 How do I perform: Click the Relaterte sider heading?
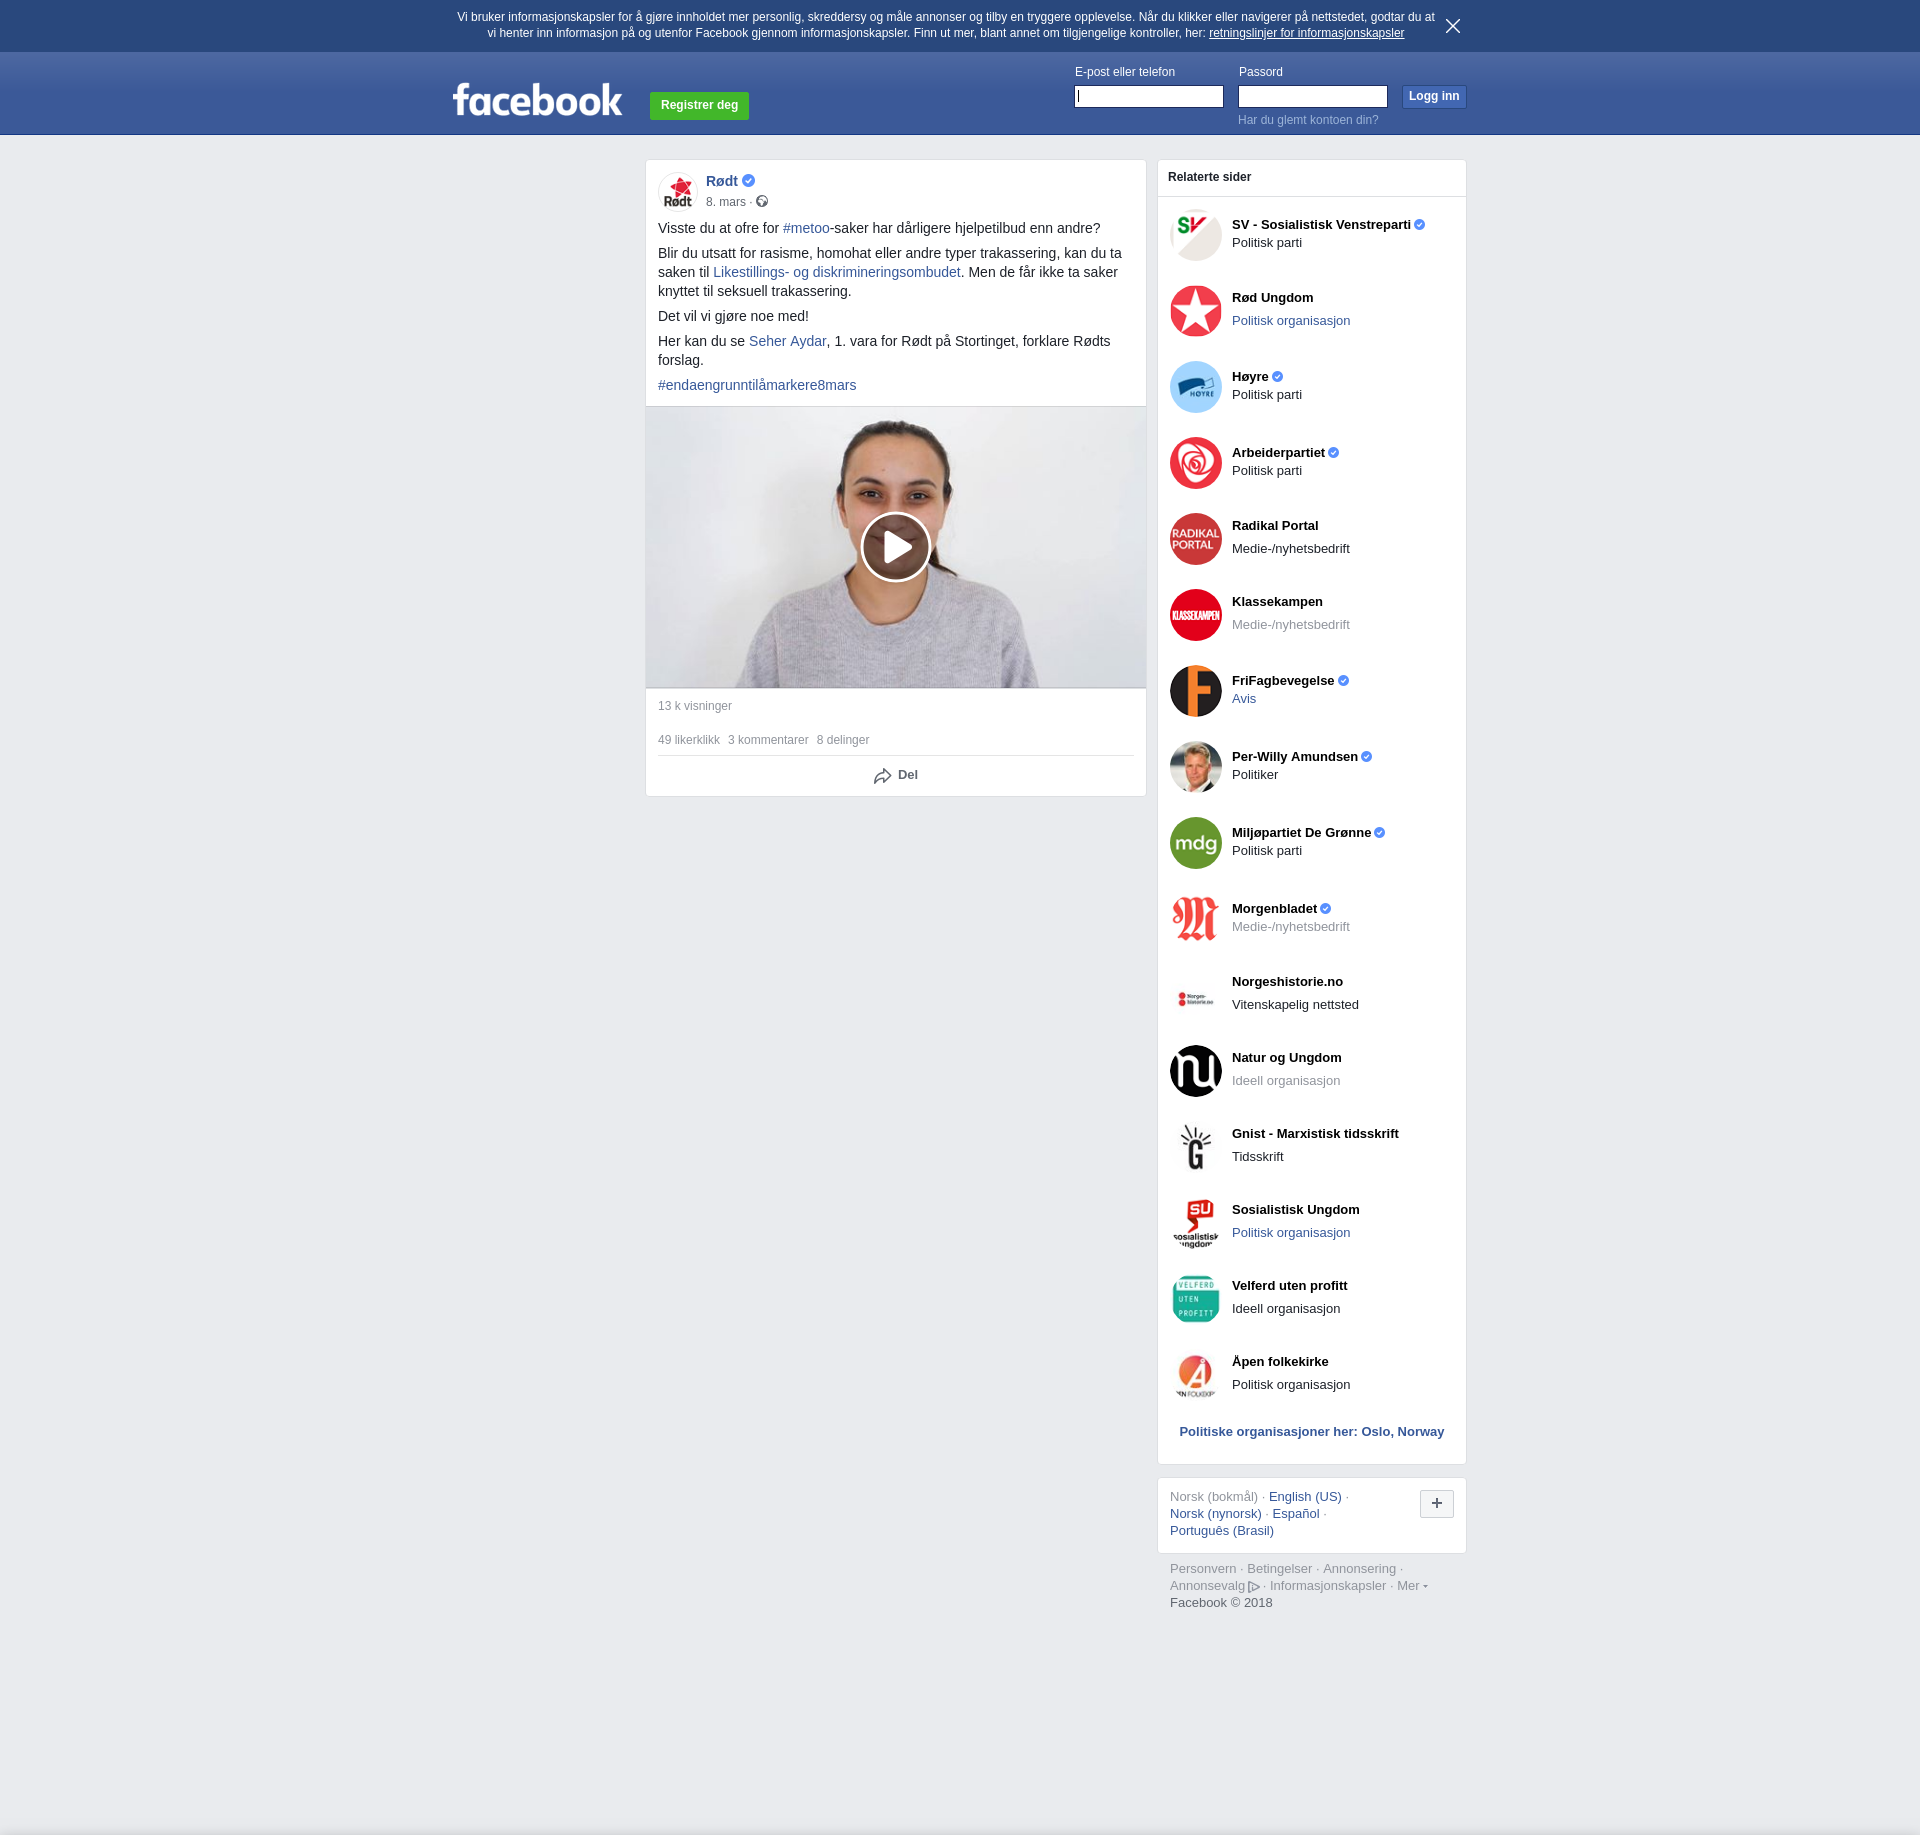click(x=1209, y=177)
